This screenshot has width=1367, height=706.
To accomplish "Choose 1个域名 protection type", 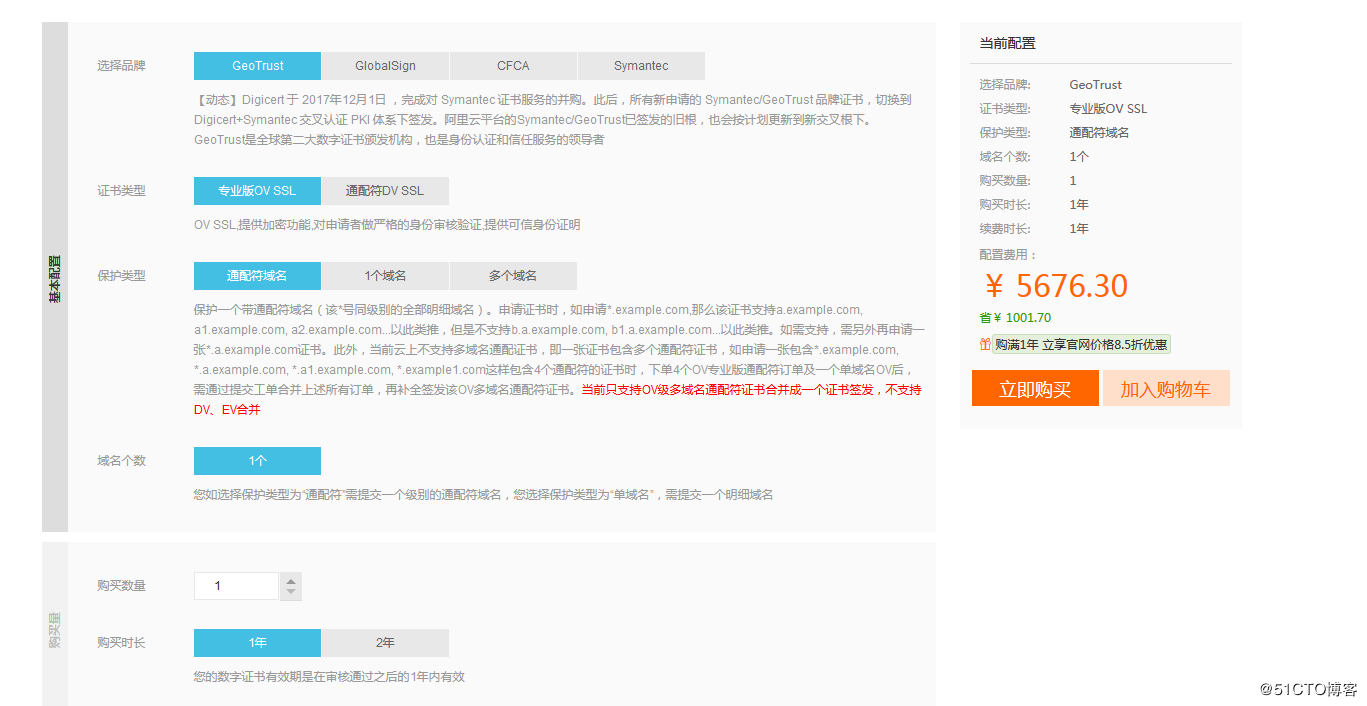I will pos(385,275).
